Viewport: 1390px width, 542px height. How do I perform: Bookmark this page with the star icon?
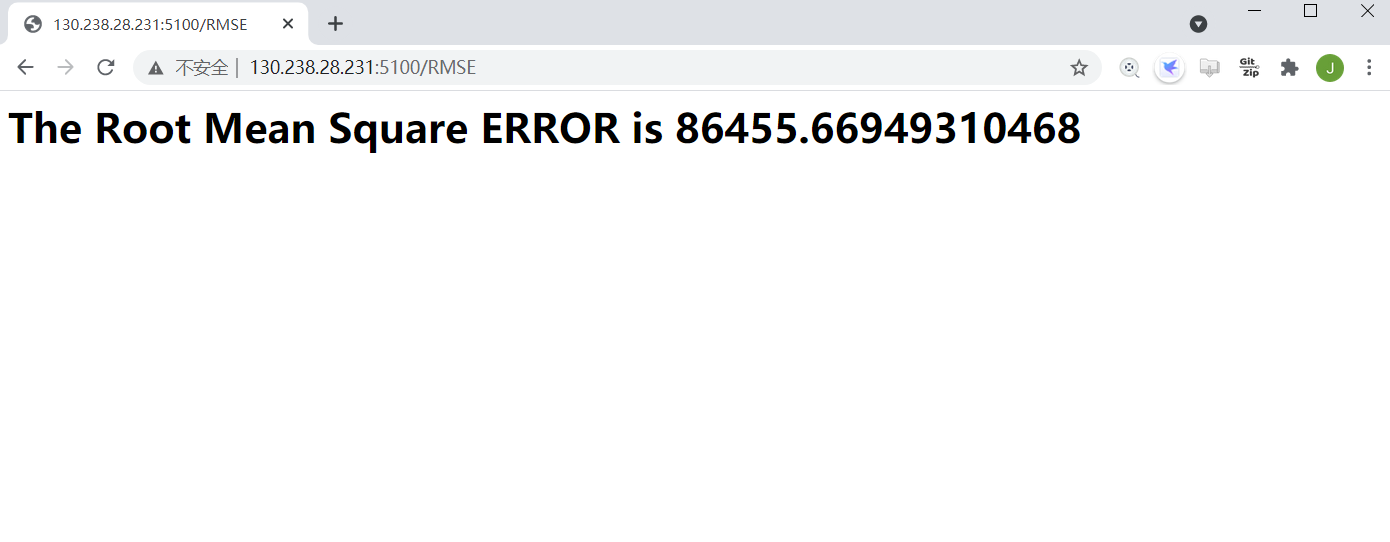[x=1079, y=68]
